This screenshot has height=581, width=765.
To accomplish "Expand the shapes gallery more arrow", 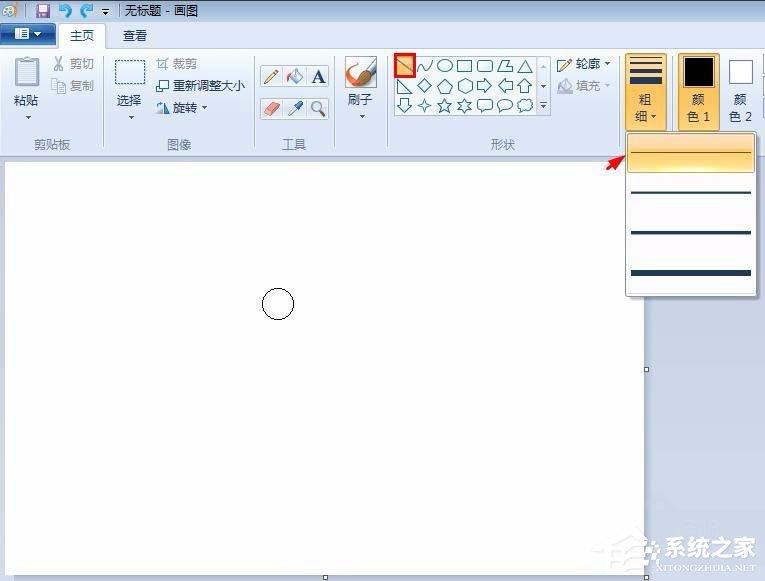I will pyautogui.click(x=544, y=105).
